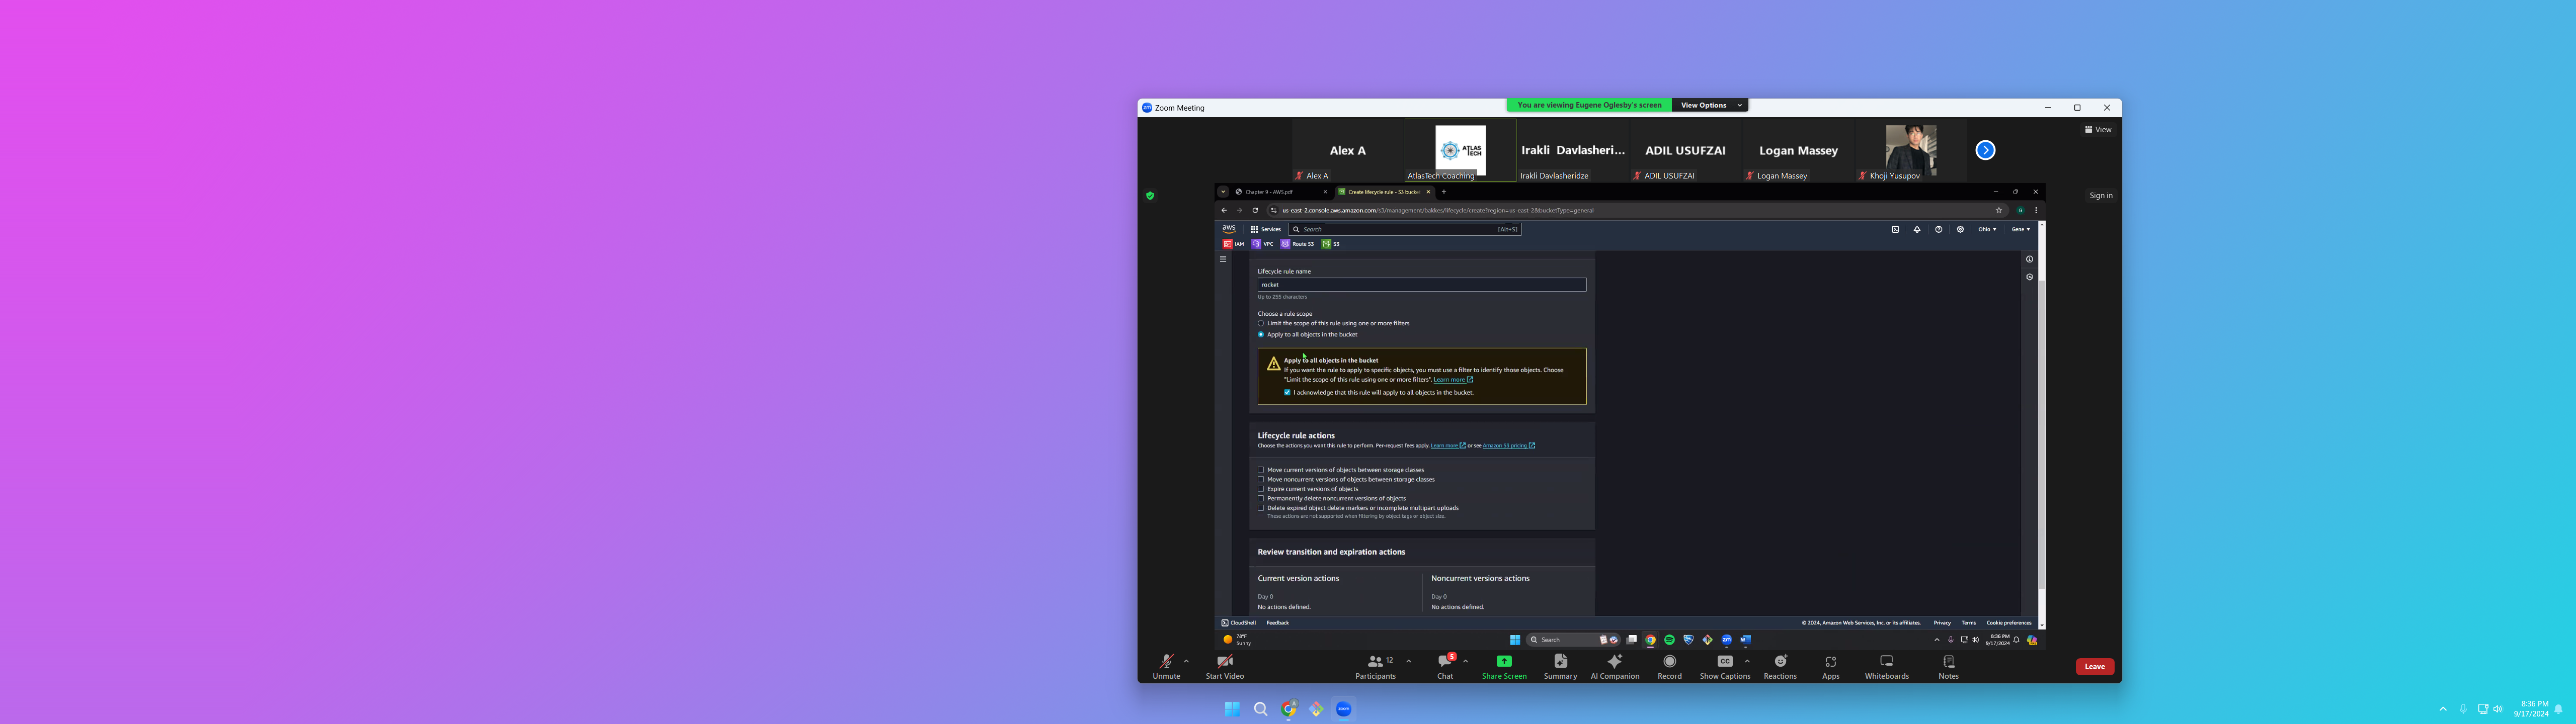
Task: Open the meeting Notes
Action: pos(1948,662)
